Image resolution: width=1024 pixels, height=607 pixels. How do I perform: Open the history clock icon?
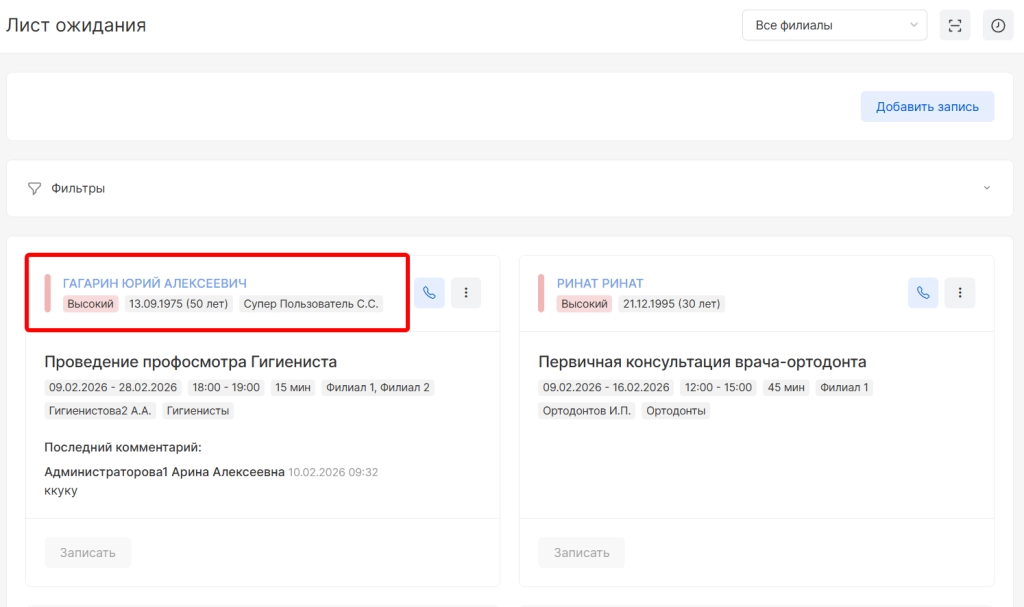[x=998, y=26]
